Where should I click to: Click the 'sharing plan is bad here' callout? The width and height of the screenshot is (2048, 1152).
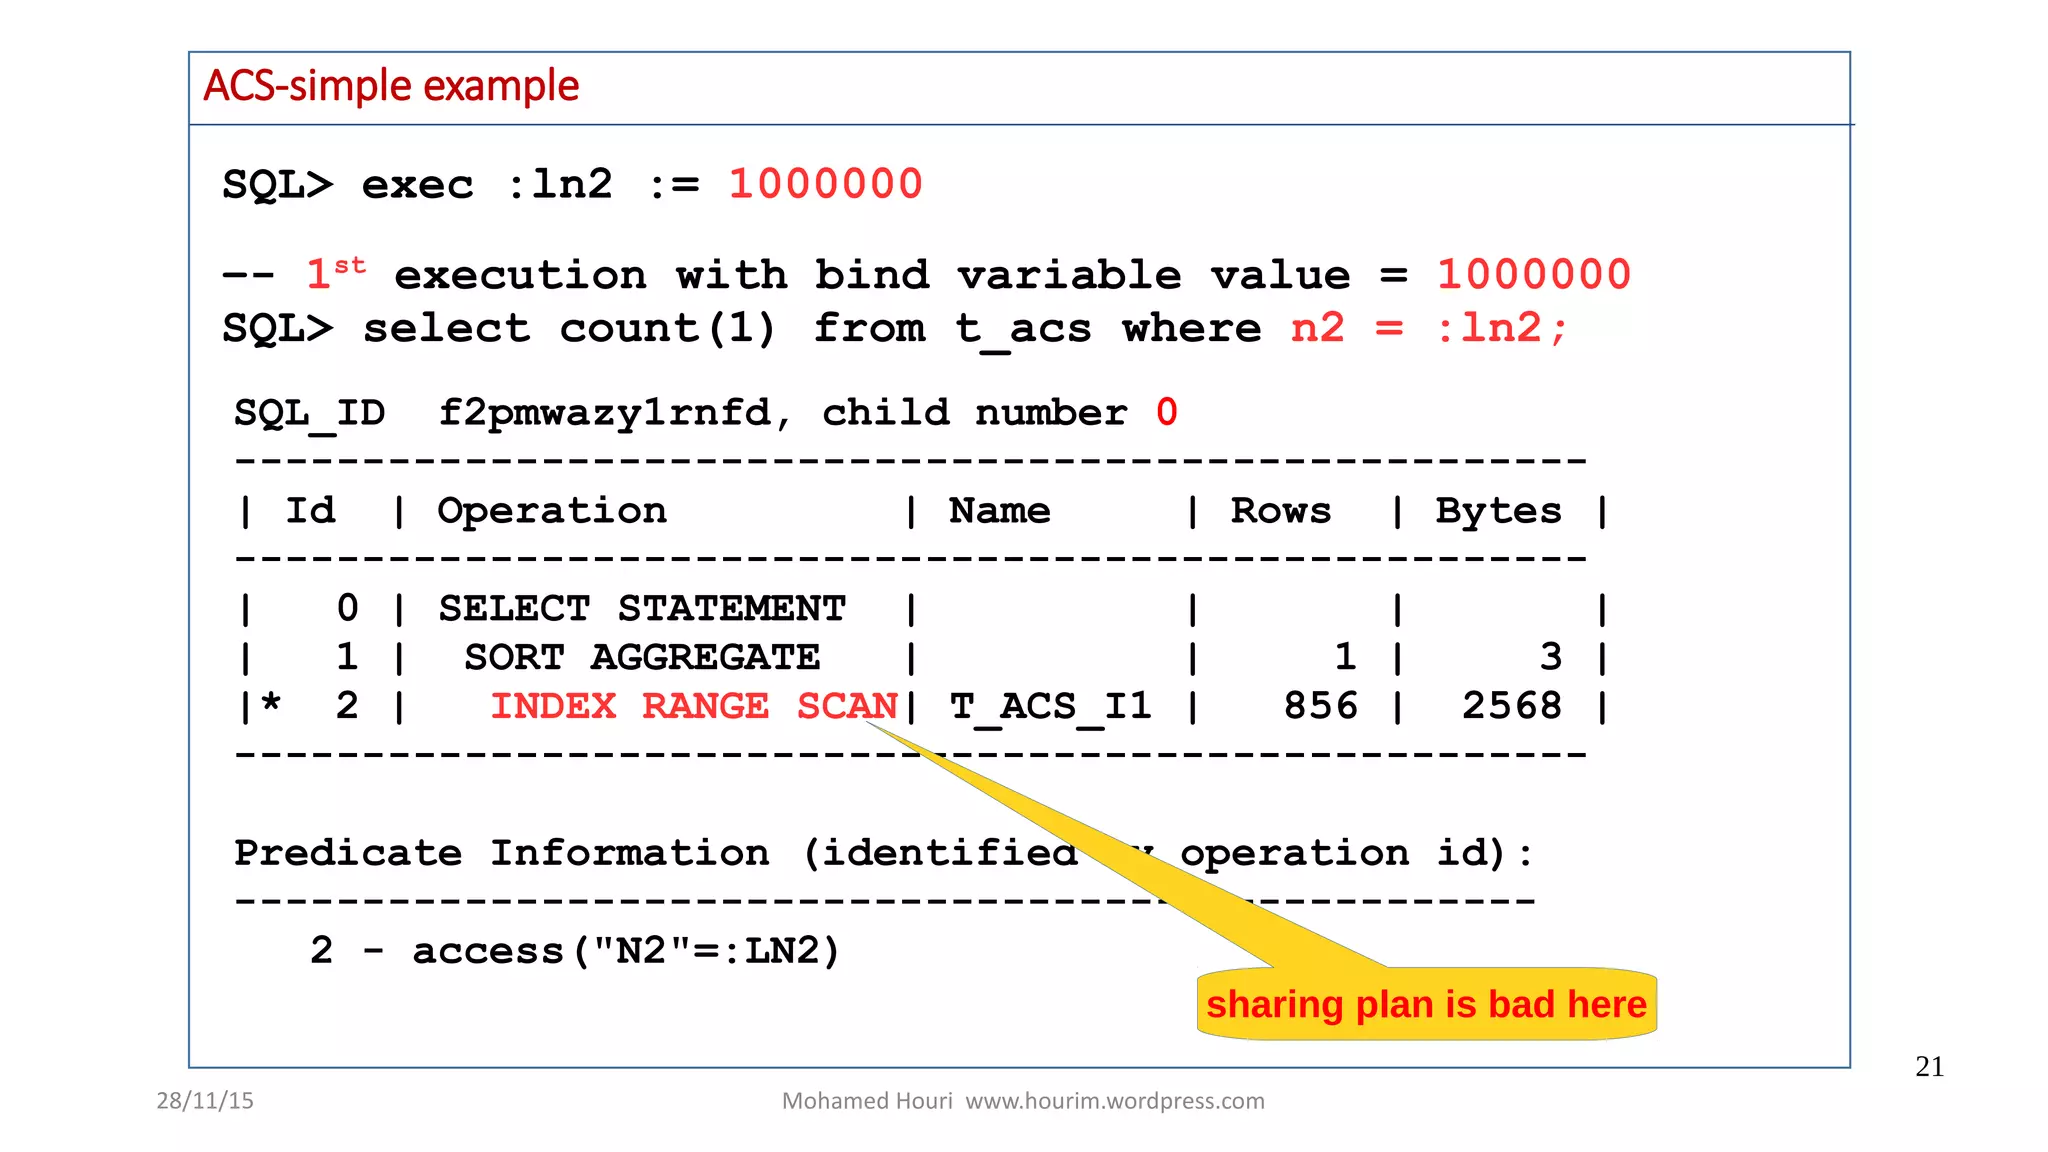(x=1426, y=1004)
